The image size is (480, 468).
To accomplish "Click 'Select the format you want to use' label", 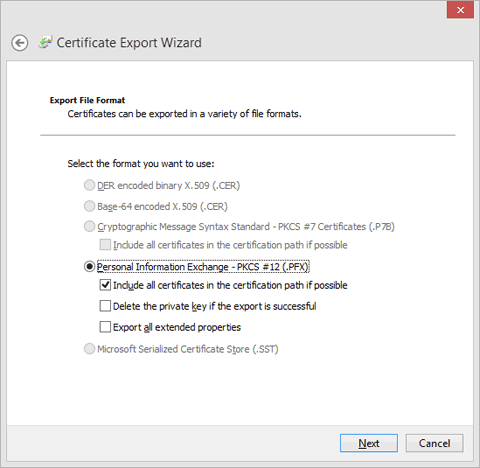I will (x=141, y=164).
